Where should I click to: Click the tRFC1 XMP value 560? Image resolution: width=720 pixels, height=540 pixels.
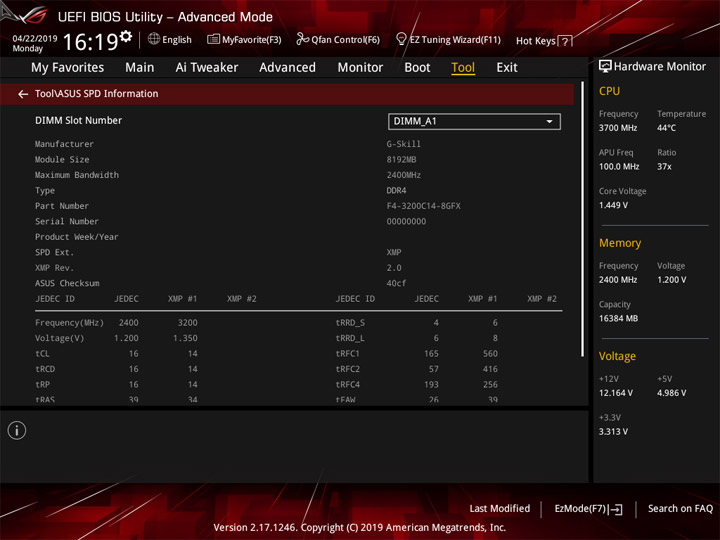pos(490,354)
